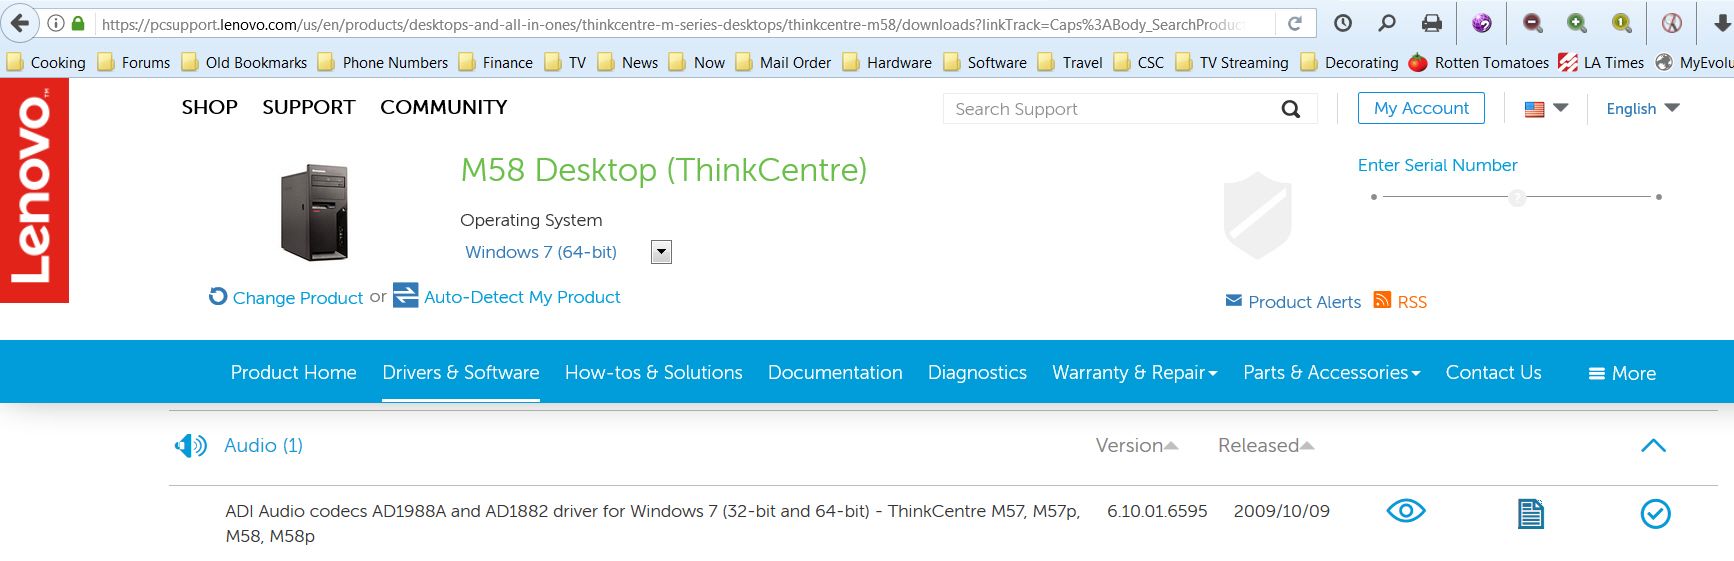Open the Forums bookmarks folder
1734x561 pixels.
(133, 62)
